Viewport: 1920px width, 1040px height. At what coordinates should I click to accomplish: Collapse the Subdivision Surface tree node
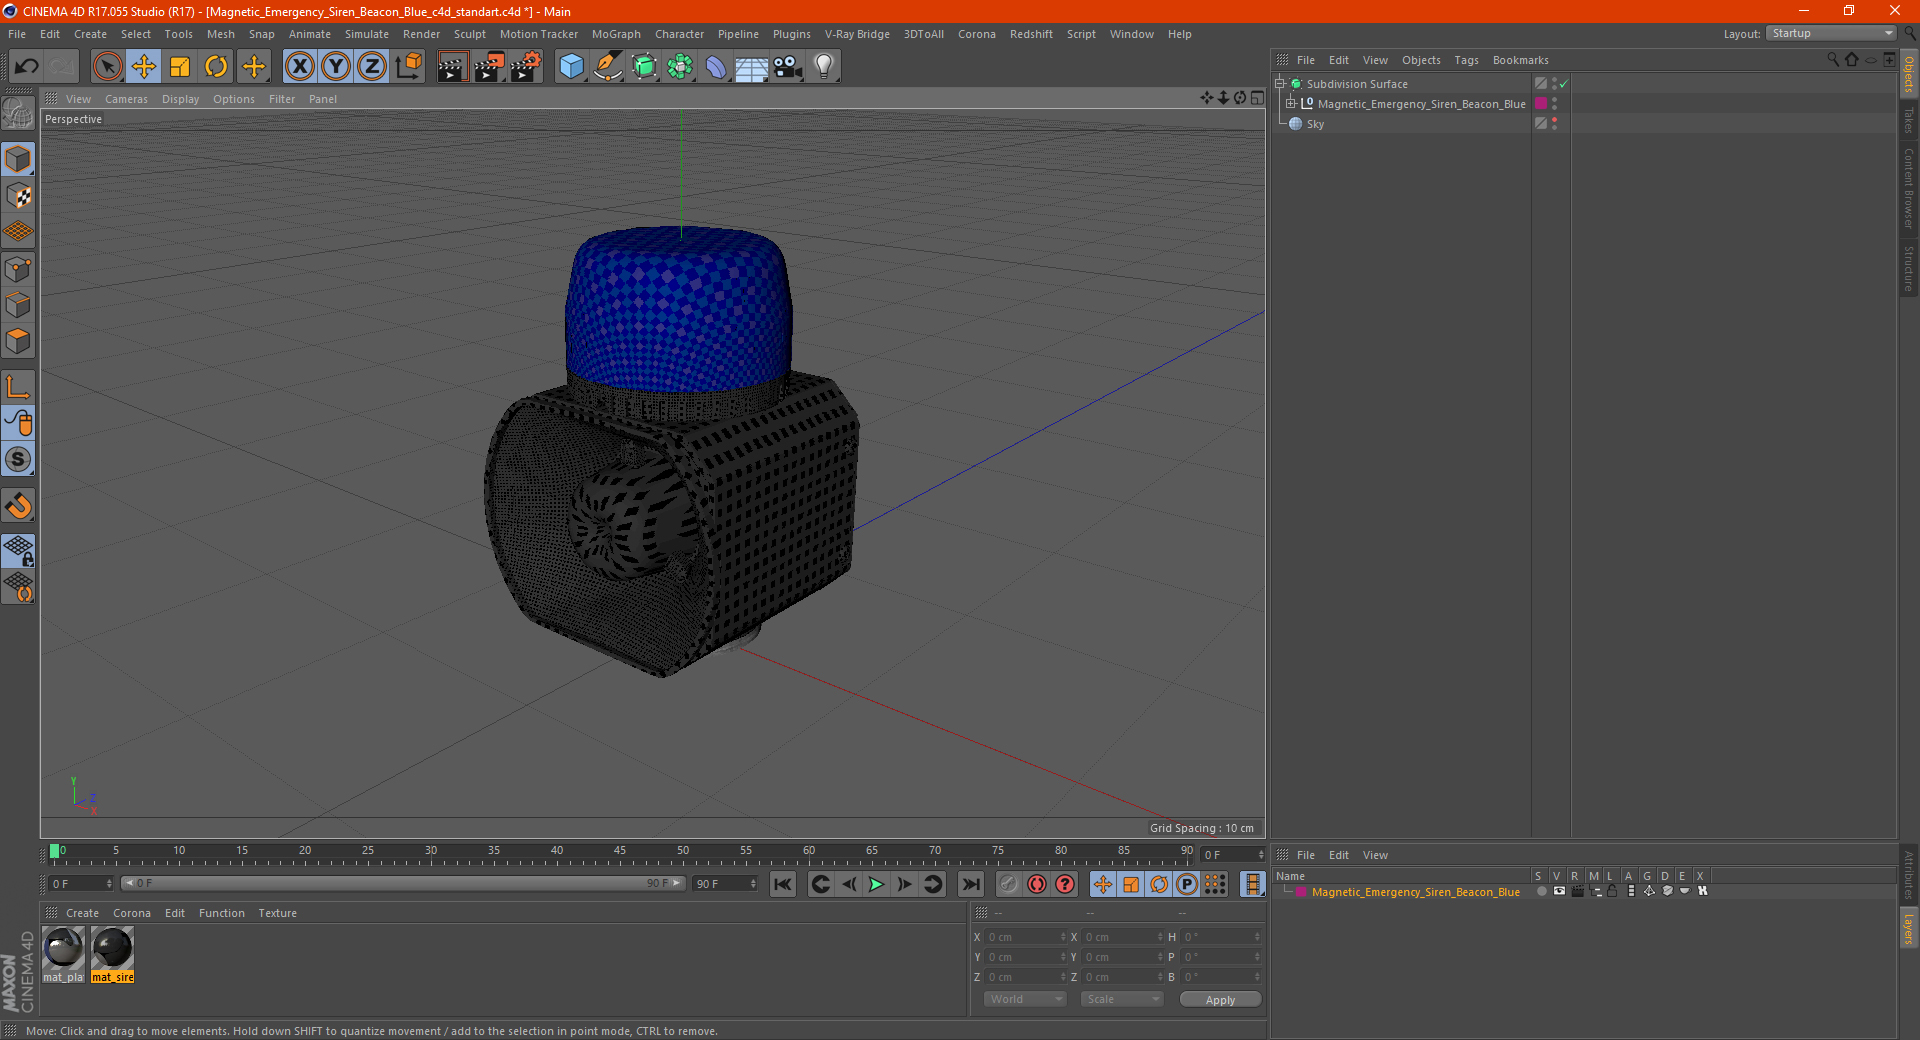pos(1280,84)
